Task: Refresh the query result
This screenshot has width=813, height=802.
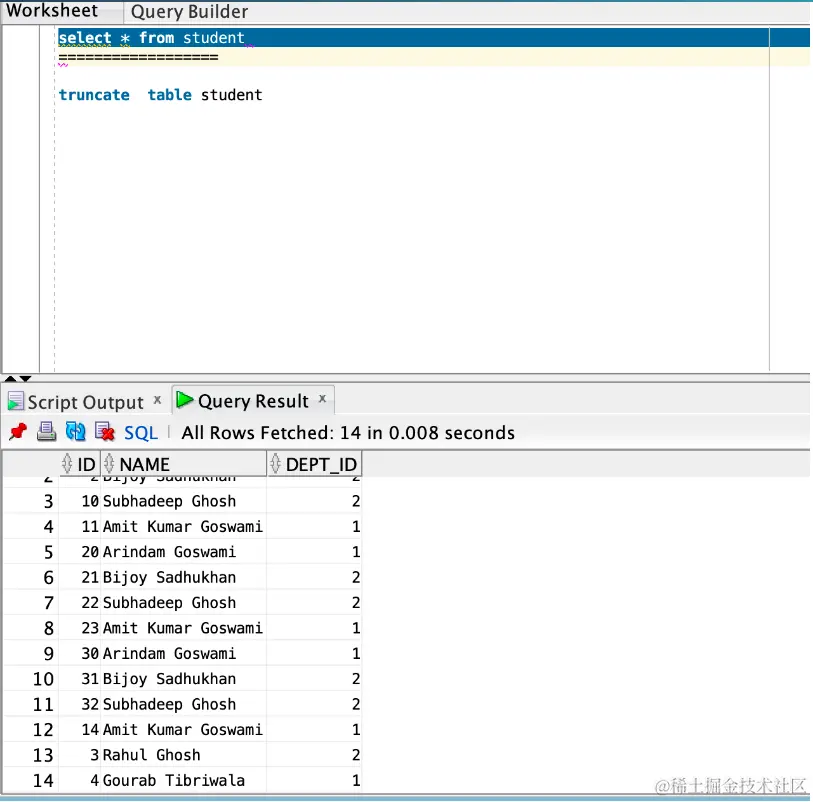Action: click(x=76, y=431)
